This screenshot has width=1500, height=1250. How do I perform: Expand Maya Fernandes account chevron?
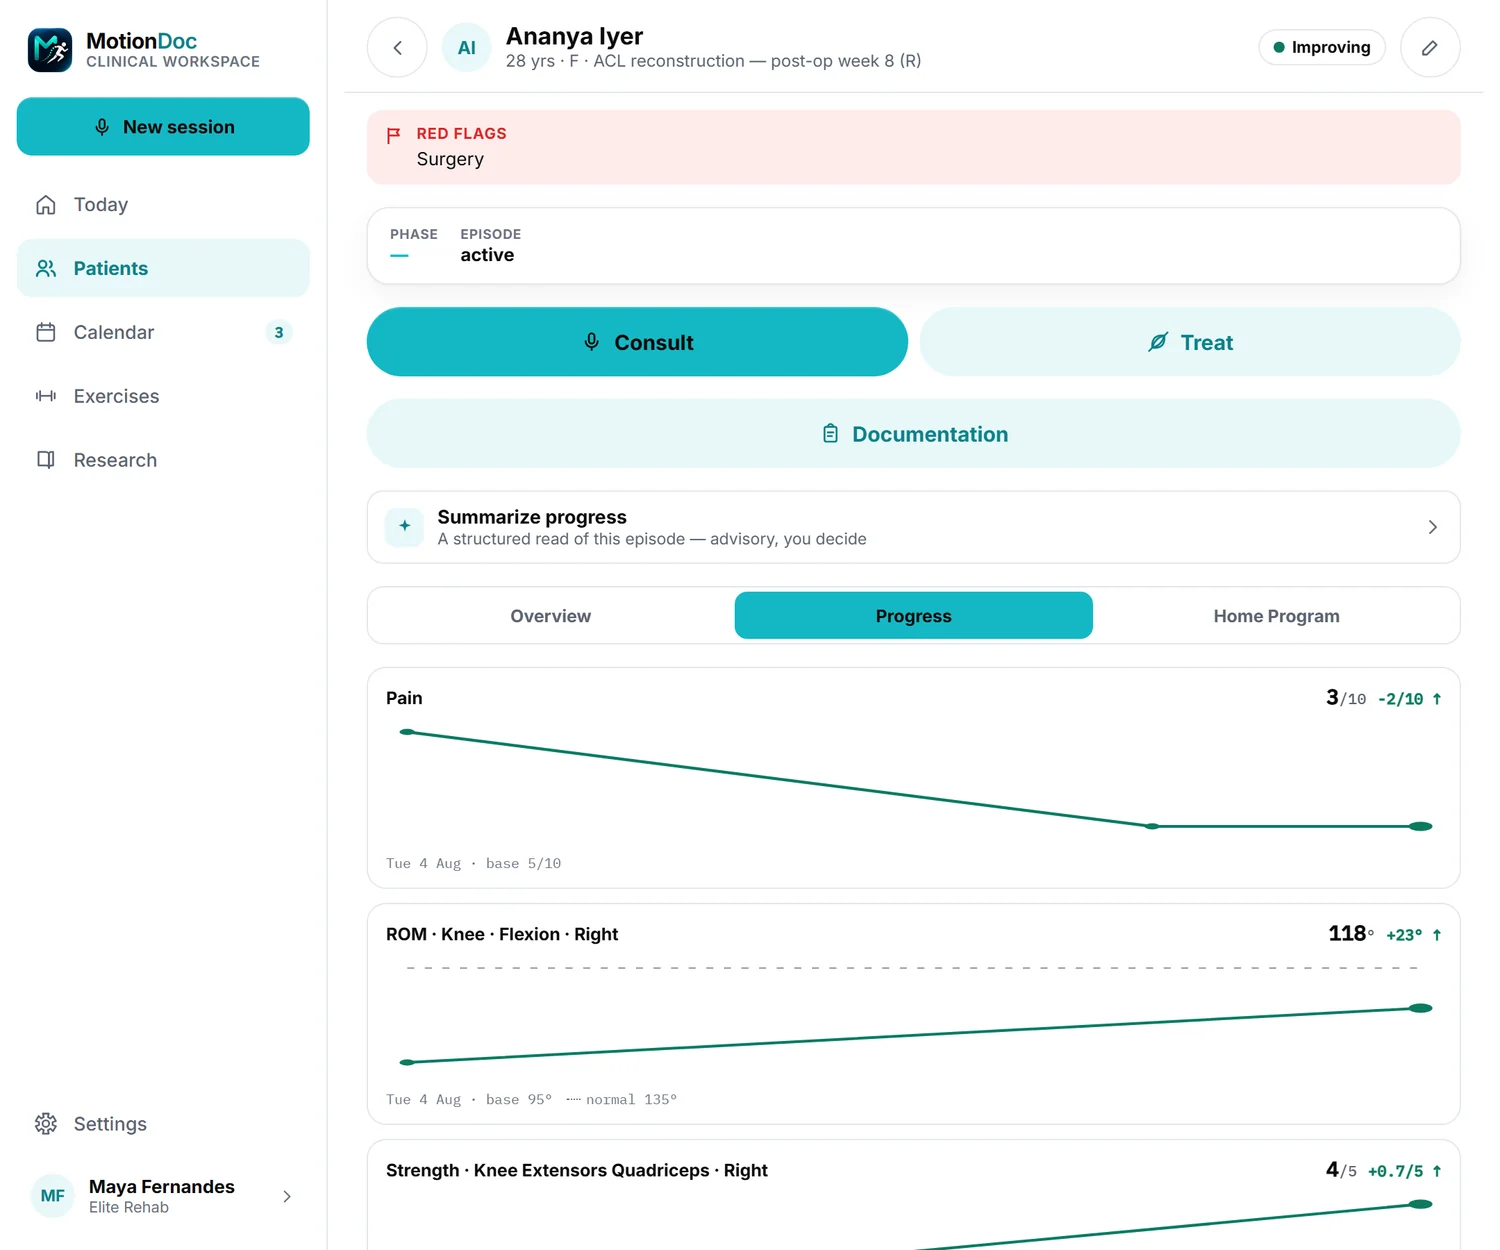click(x=287, y=1196)
